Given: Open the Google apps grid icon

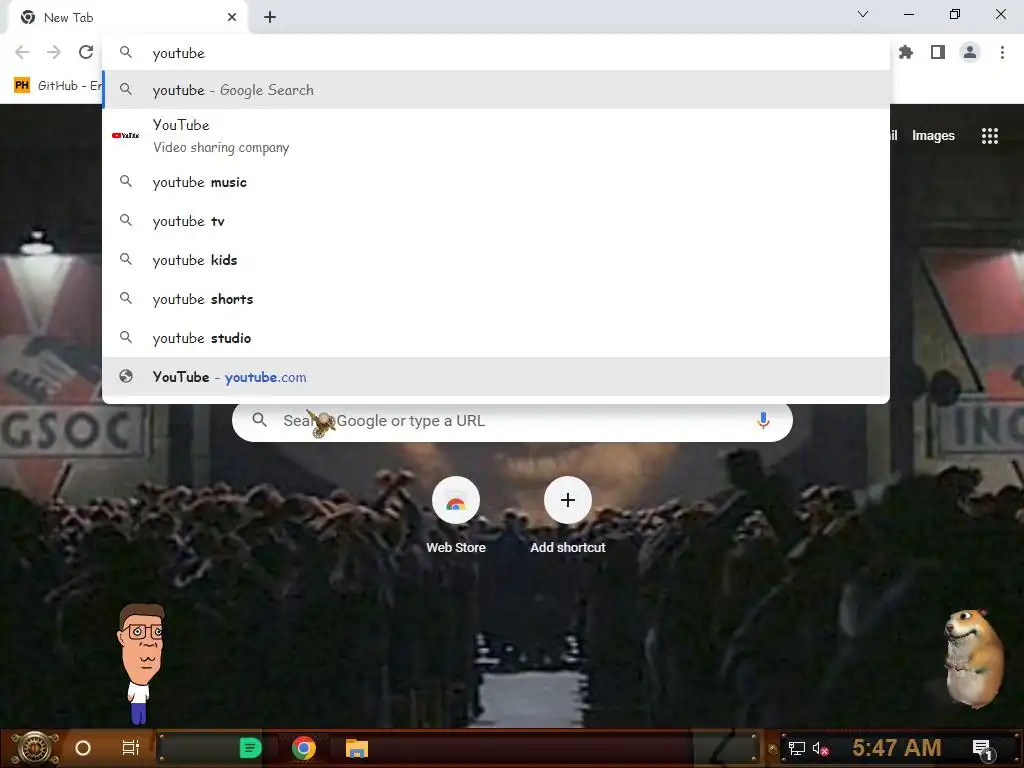Looking at the screenshot, I should point(989,136).
